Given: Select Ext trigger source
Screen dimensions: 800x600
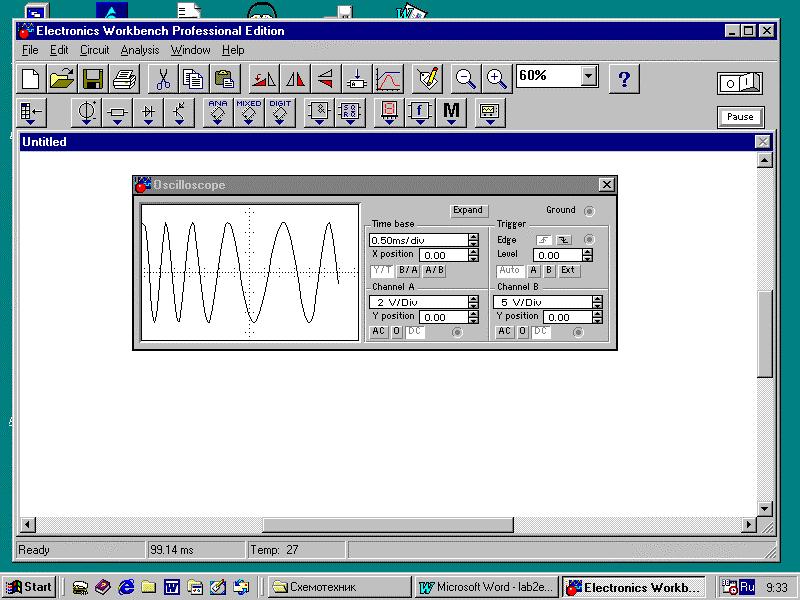Looking at the screenshot, I should point(567,270).
